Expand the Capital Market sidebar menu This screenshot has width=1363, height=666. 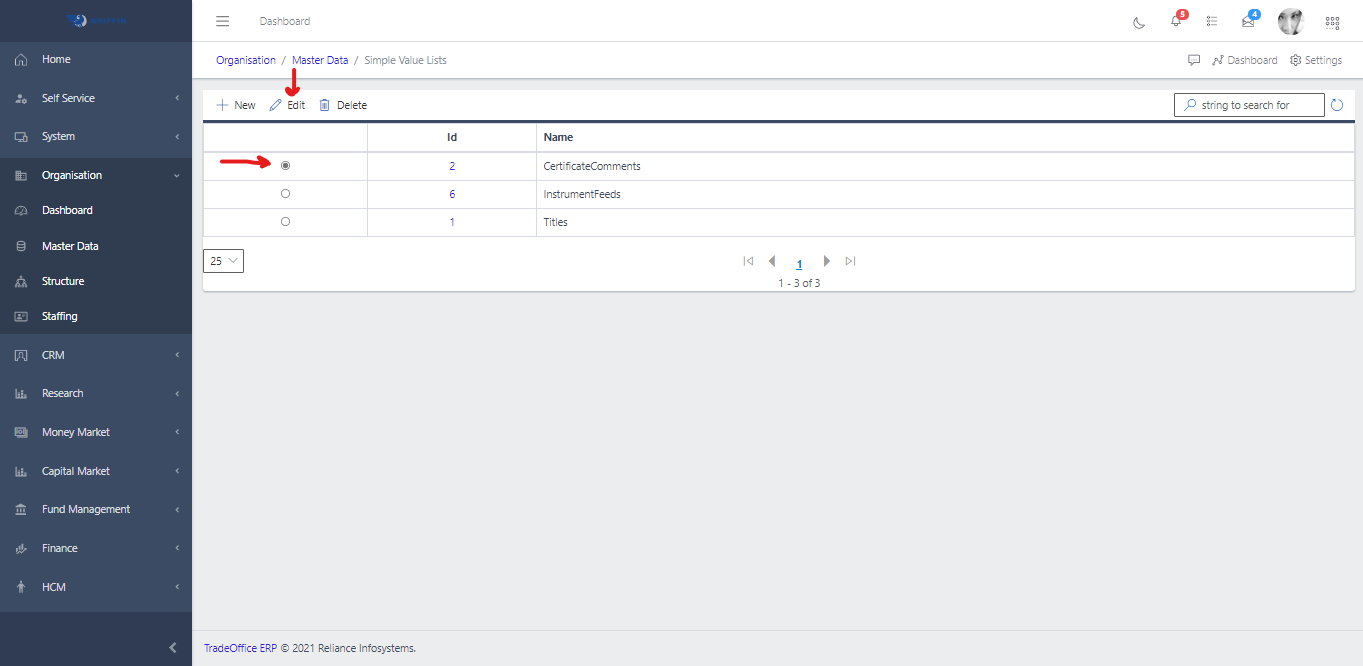pos(96,471)
